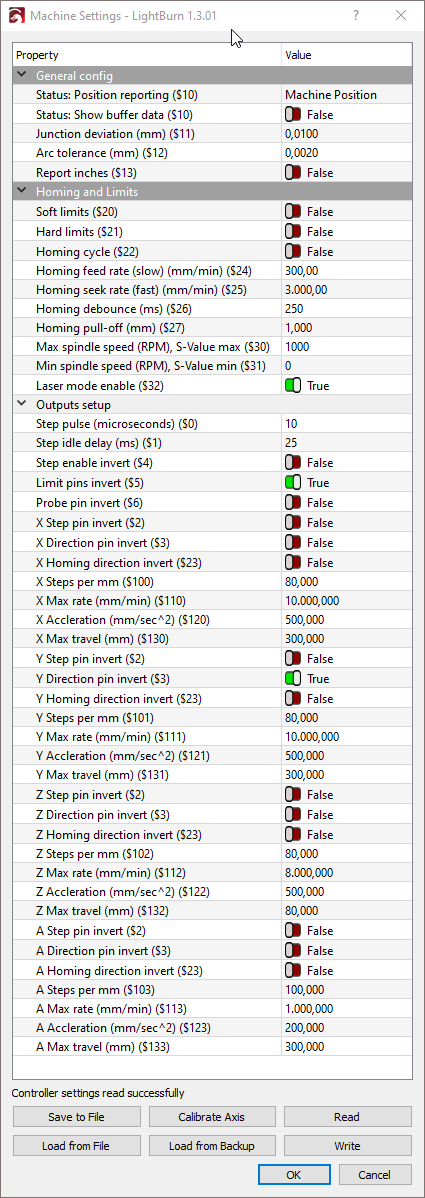This screenshot has height=1198, width=425.
Task: Click the Save to File button
Action: pos(77,1116)
